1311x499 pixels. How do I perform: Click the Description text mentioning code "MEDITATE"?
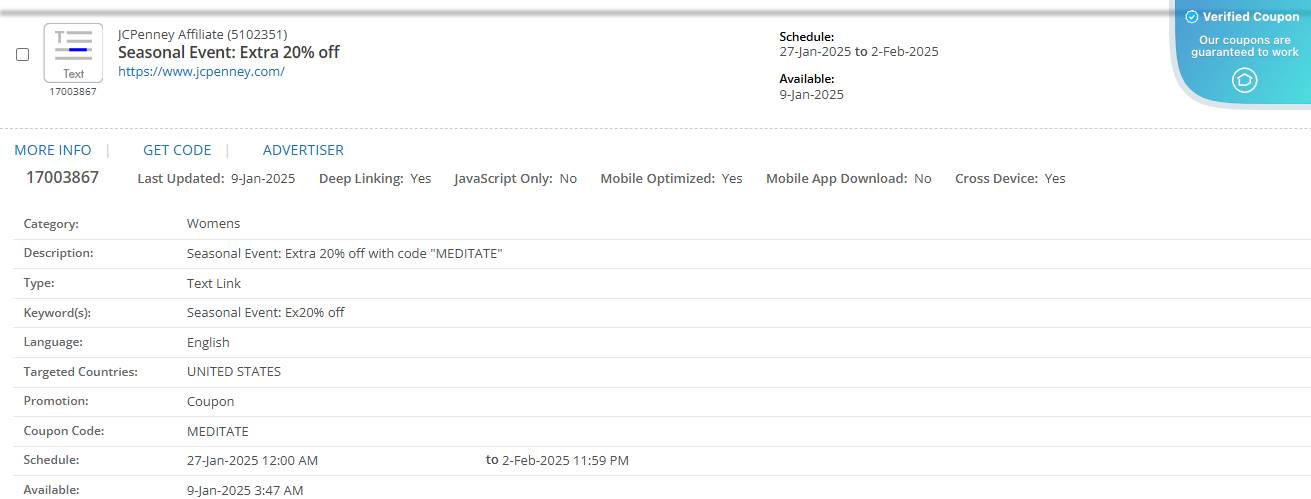(x=344, y=254)
